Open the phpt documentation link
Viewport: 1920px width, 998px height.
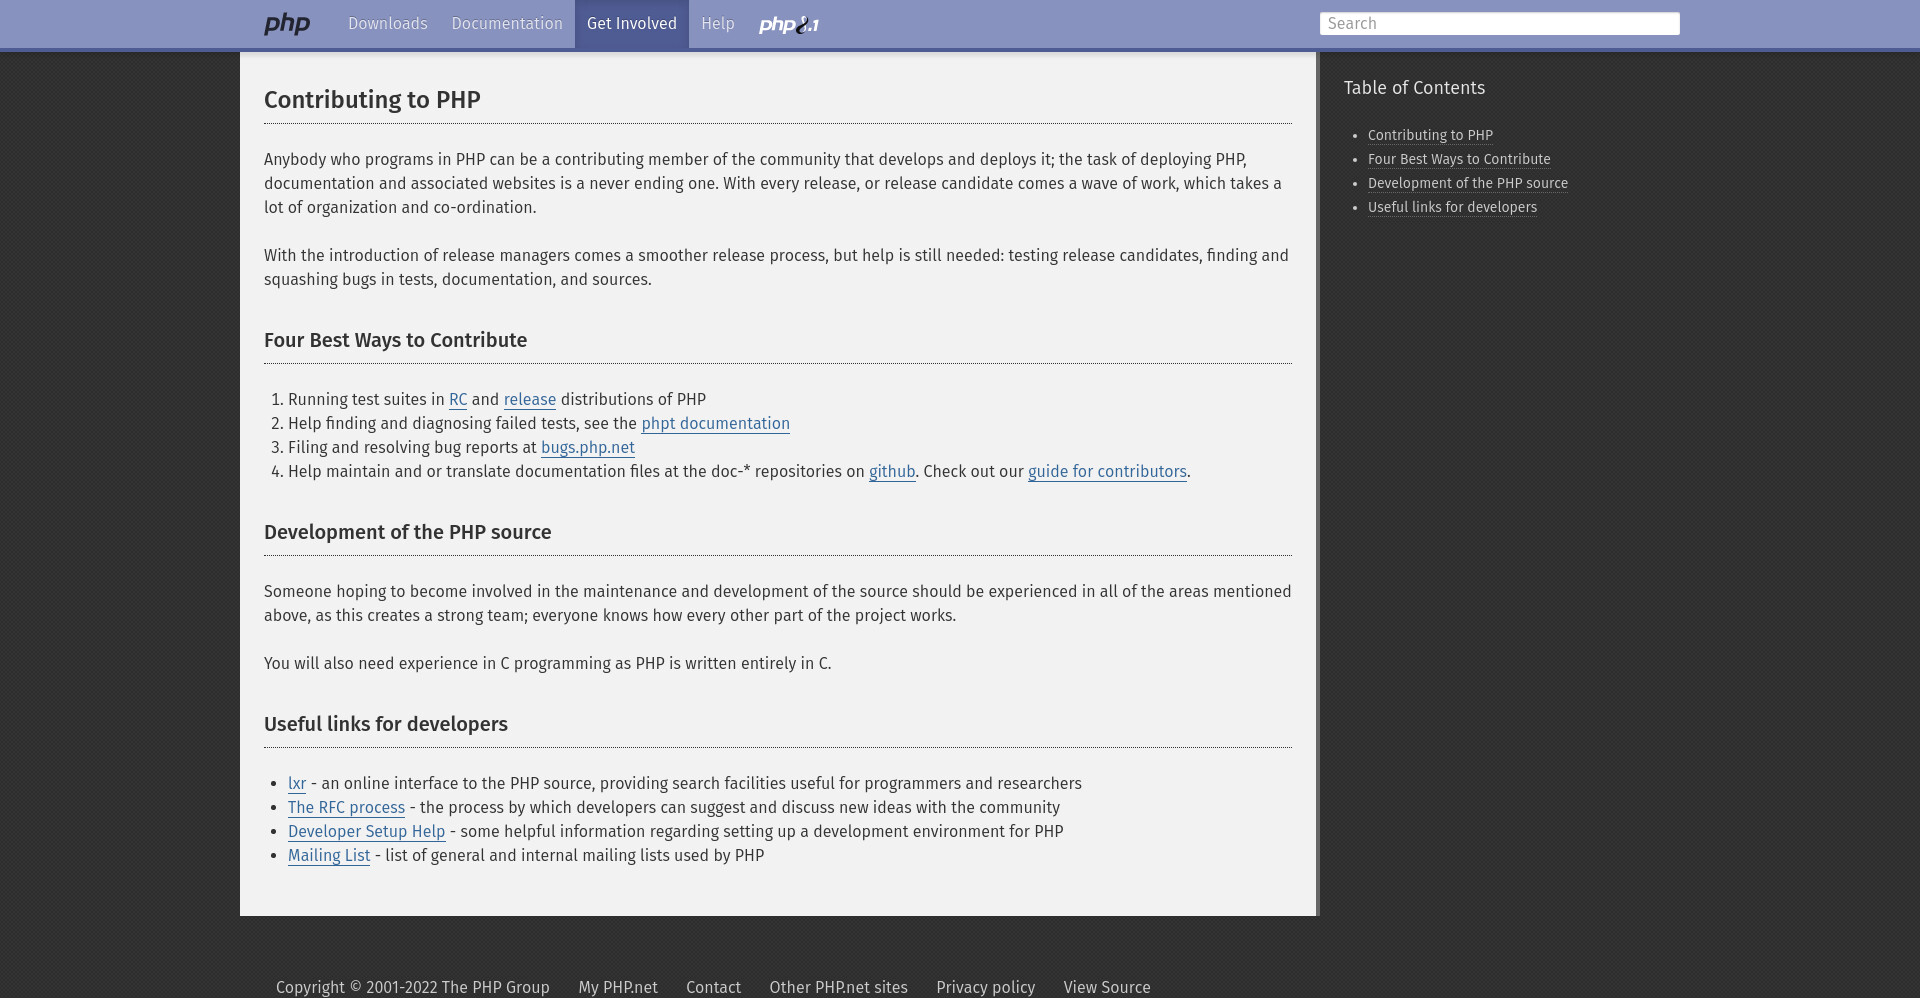point(715,424)
